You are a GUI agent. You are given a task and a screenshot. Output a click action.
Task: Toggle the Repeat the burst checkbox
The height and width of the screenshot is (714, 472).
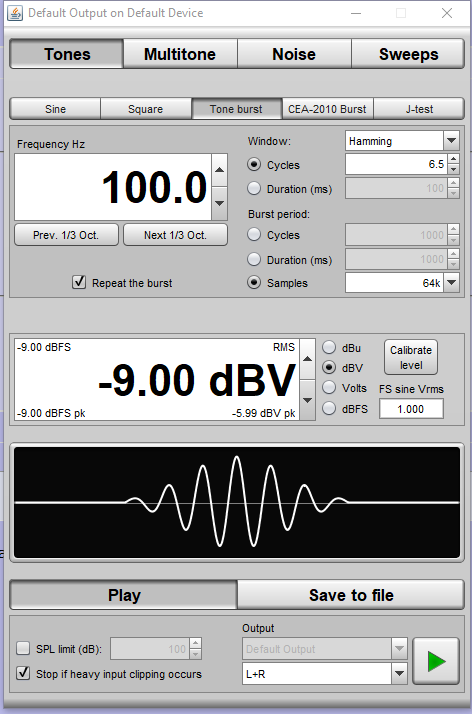pos(79,282)
